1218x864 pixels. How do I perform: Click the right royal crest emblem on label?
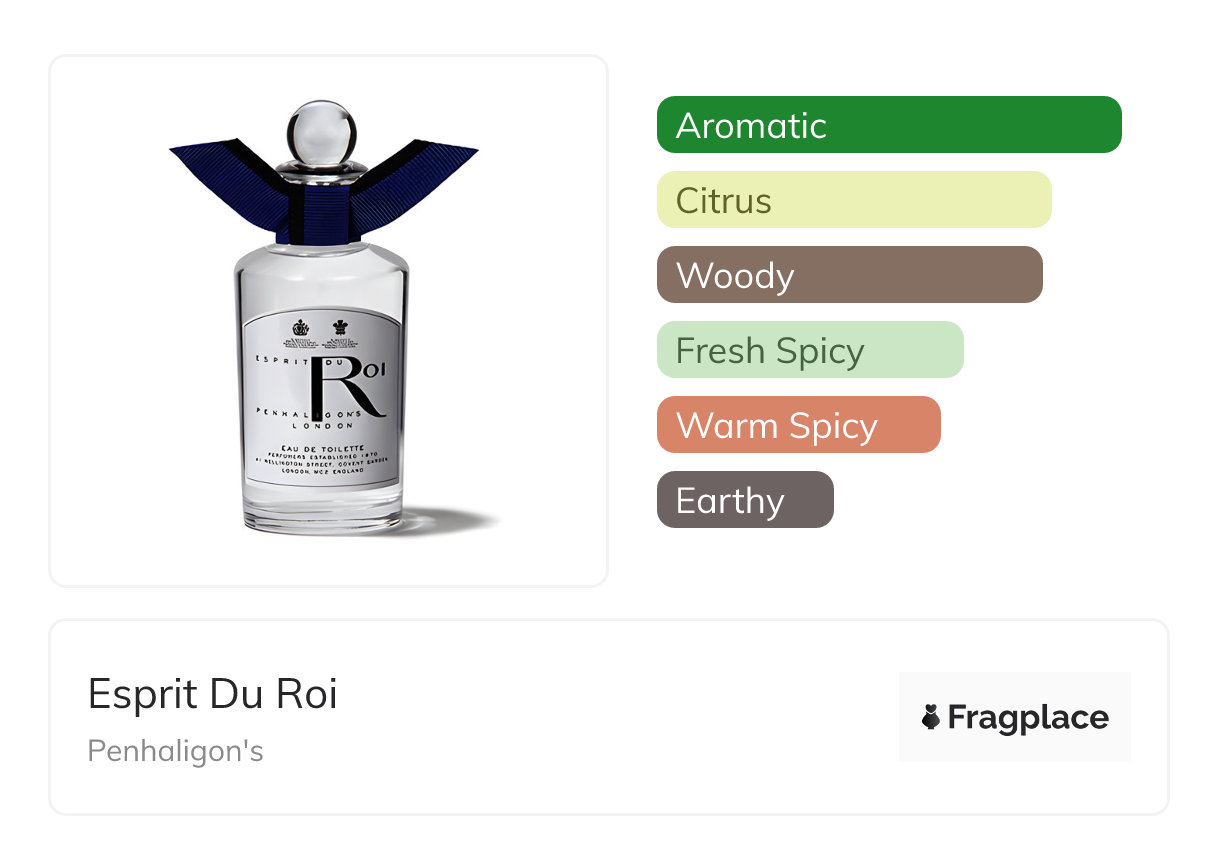340,327
